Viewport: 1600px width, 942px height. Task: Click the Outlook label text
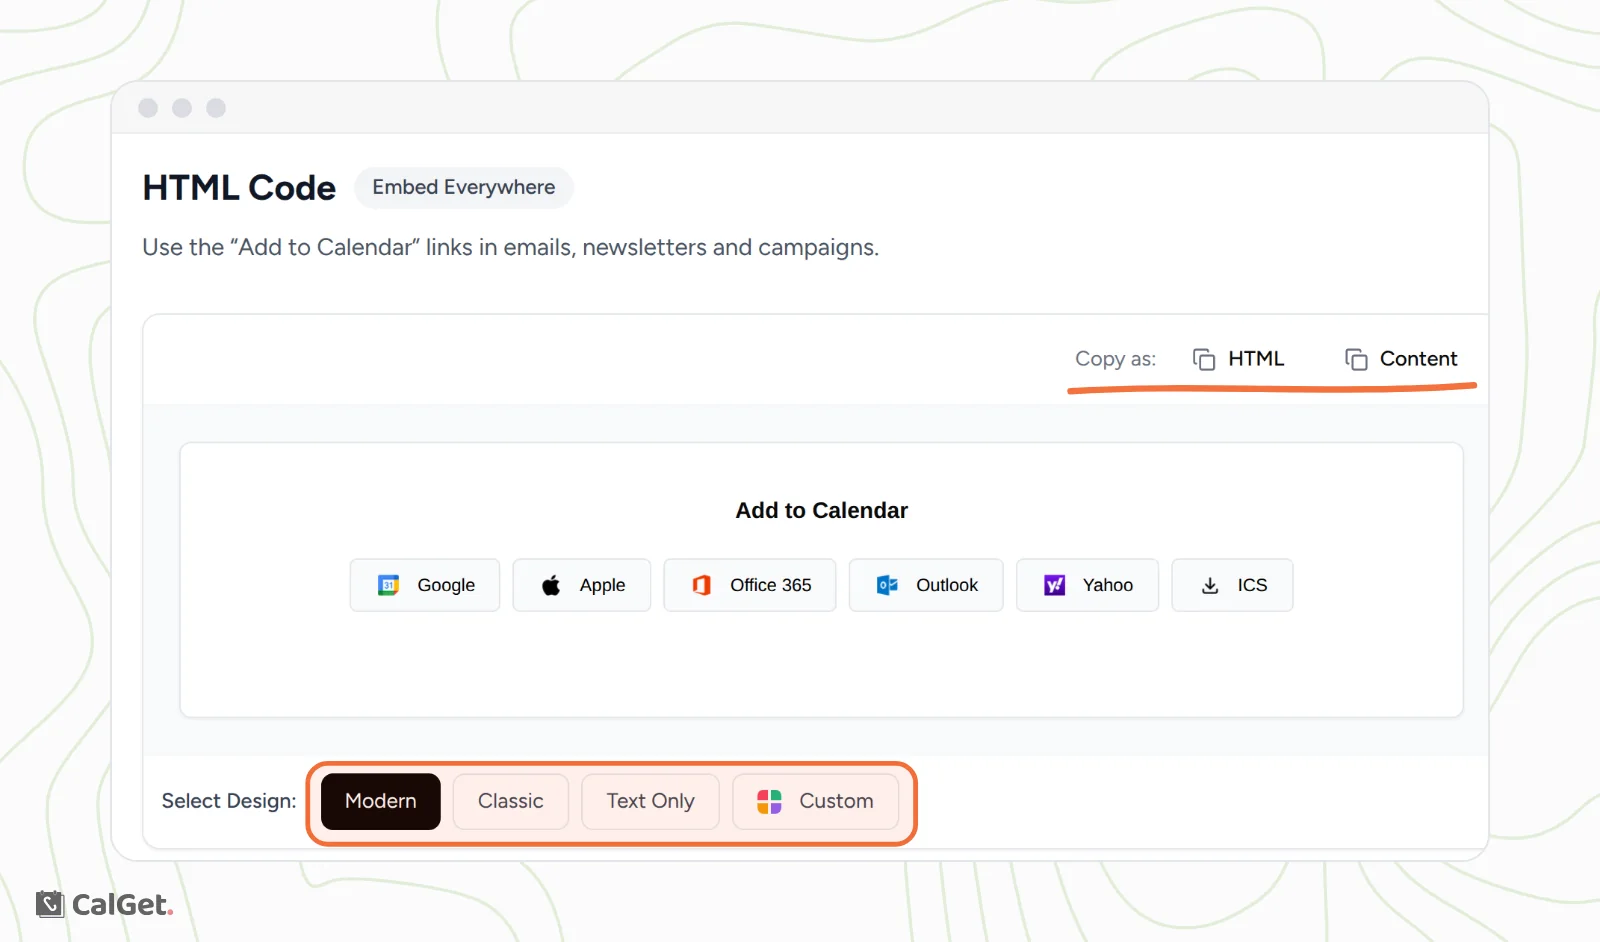pos(947,585)
